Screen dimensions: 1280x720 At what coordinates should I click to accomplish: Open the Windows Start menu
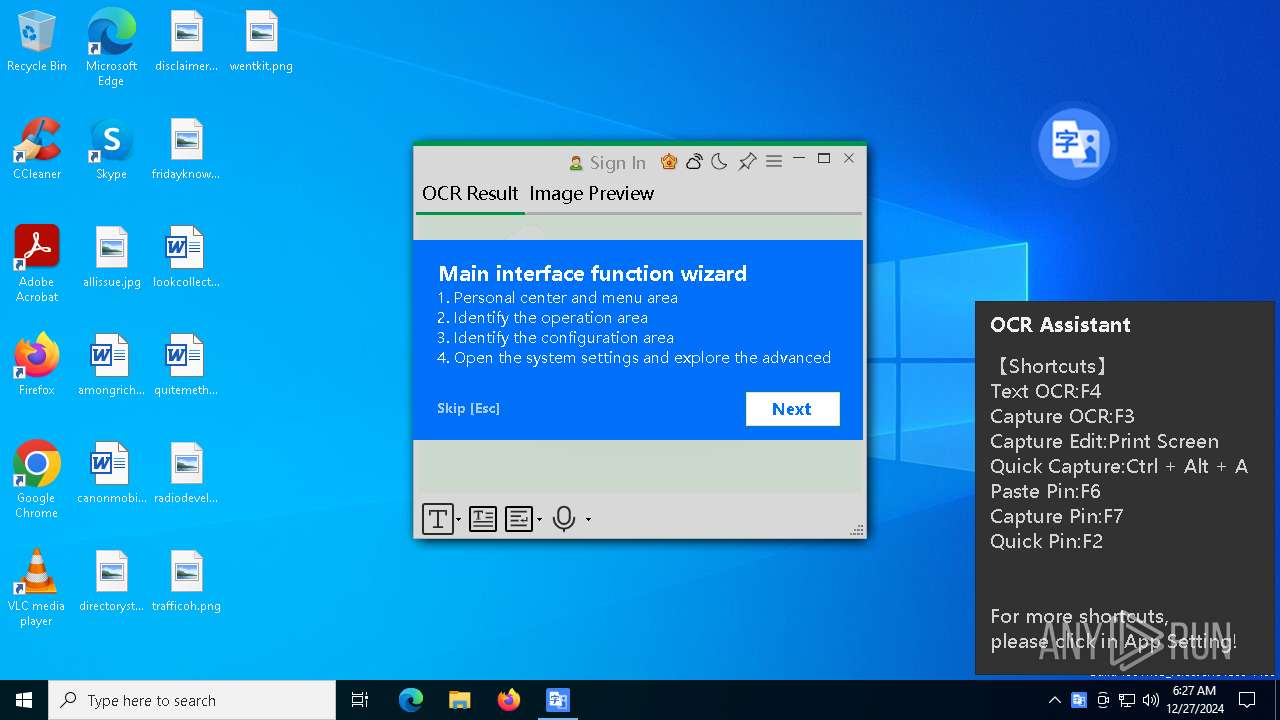click(x=24, y=700)
